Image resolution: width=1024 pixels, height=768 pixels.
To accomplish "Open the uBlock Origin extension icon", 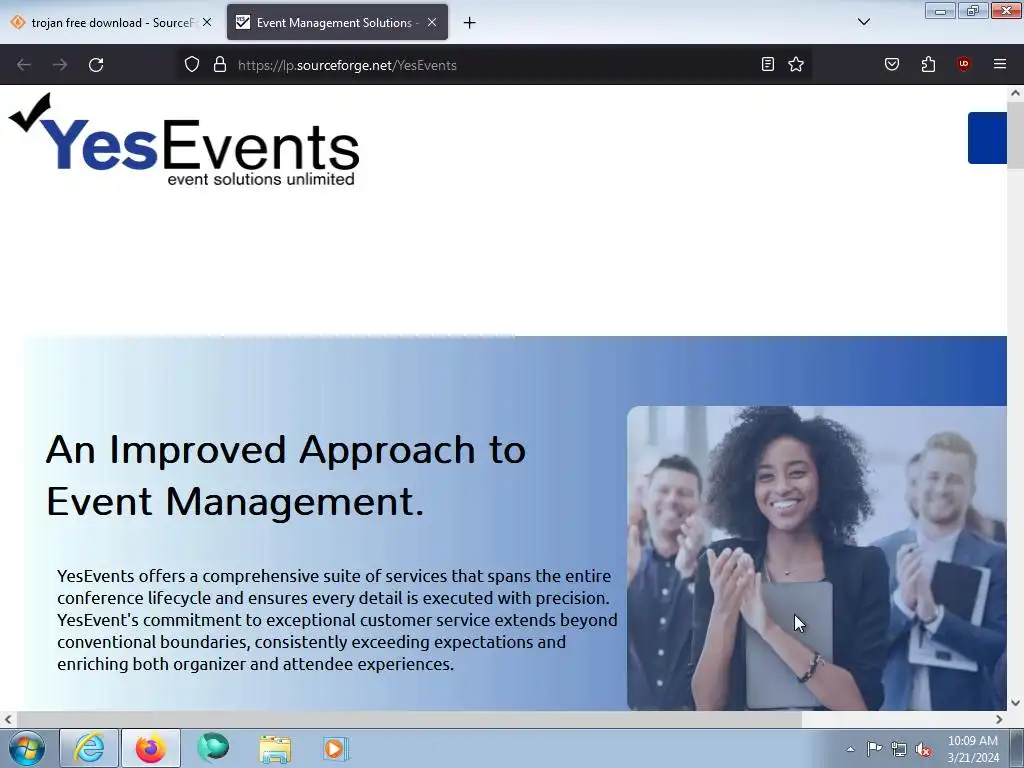I will click(x=963, y=64).
